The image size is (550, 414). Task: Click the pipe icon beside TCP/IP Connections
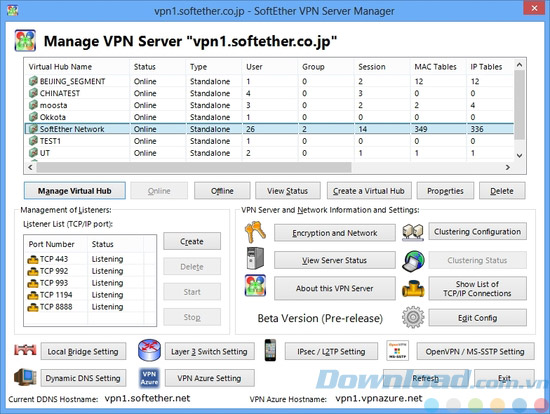413,289
